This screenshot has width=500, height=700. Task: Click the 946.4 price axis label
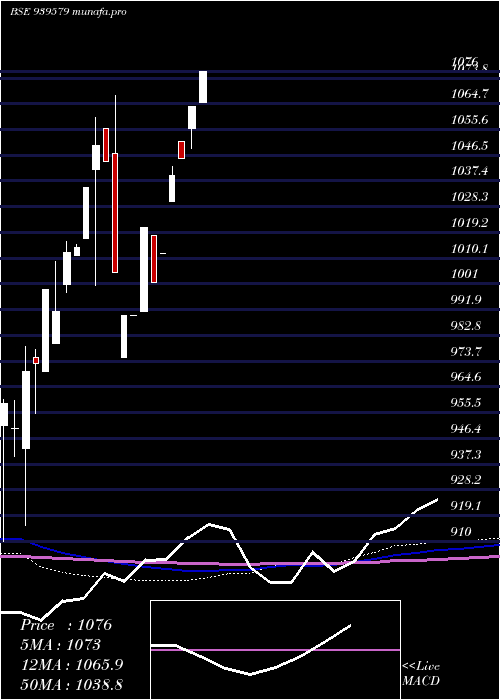click(x=466, y=429)
